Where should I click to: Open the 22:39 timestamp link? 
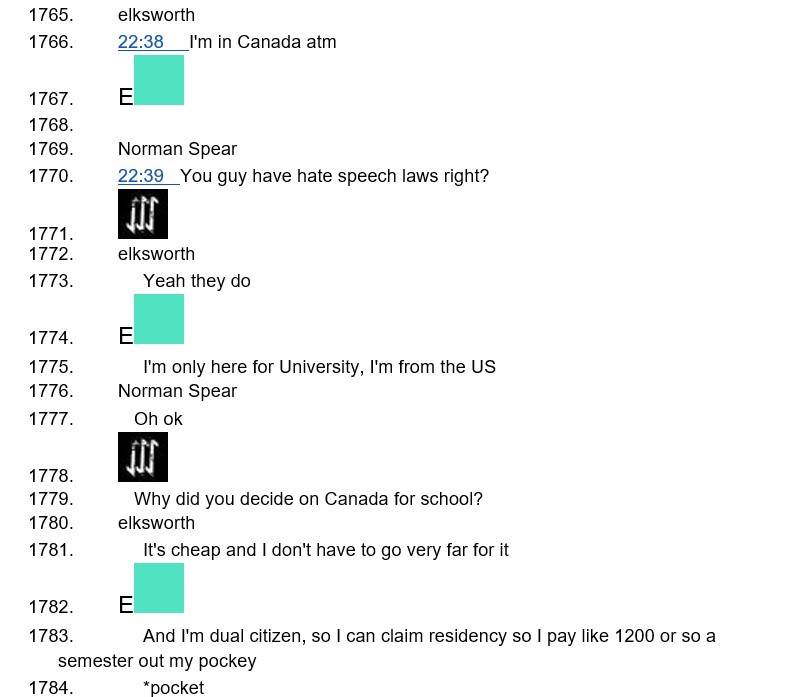coord(141,176)
